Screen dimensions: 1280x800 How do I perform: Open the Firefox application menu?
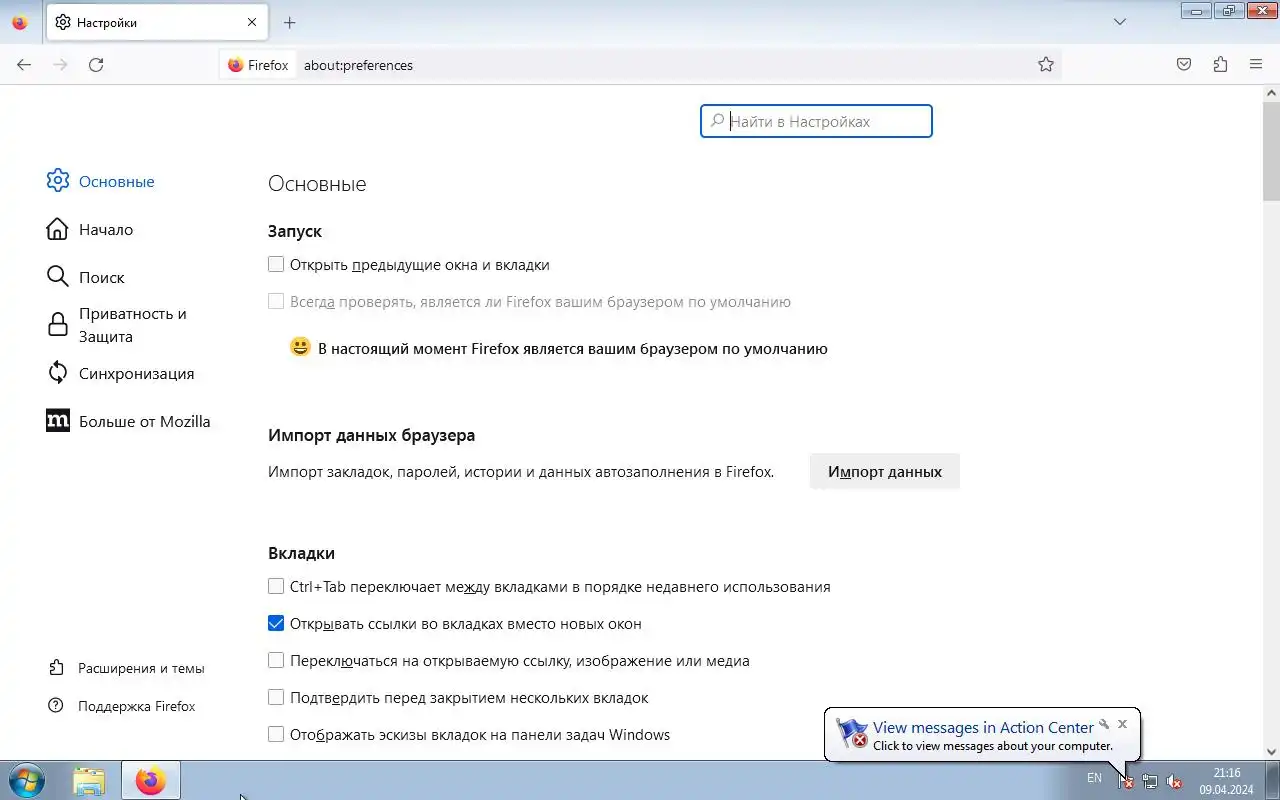[1256, 65]
